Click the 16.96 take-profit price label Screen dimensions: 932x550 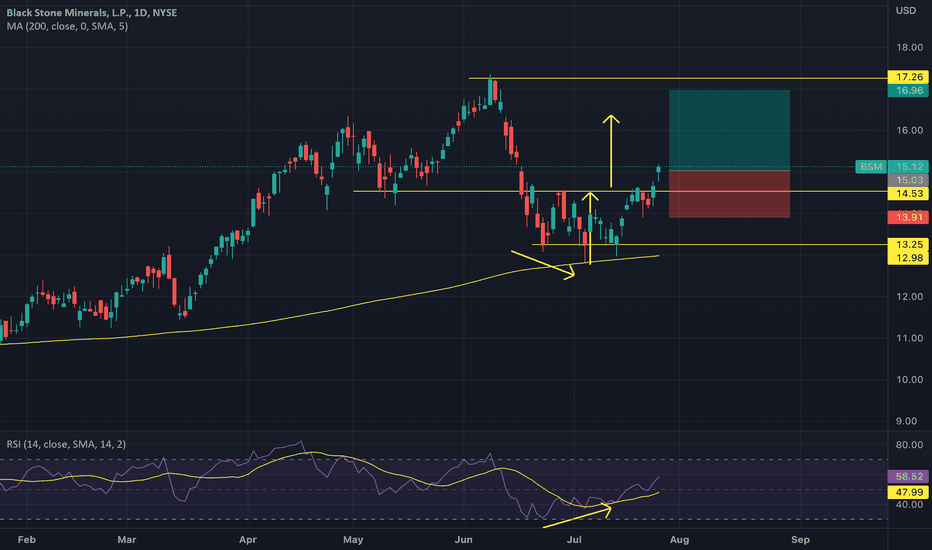pos(908,91)
